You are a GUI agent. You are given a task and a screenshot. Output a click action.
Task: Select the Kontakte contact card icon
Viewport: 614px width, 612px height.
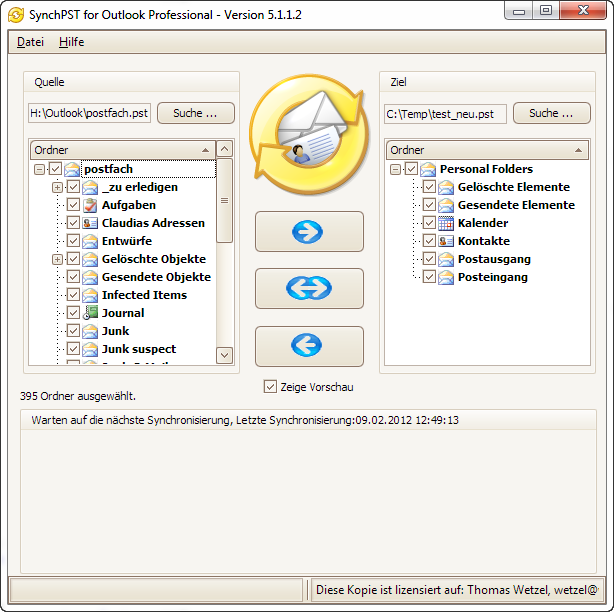[x=447, y=241]
